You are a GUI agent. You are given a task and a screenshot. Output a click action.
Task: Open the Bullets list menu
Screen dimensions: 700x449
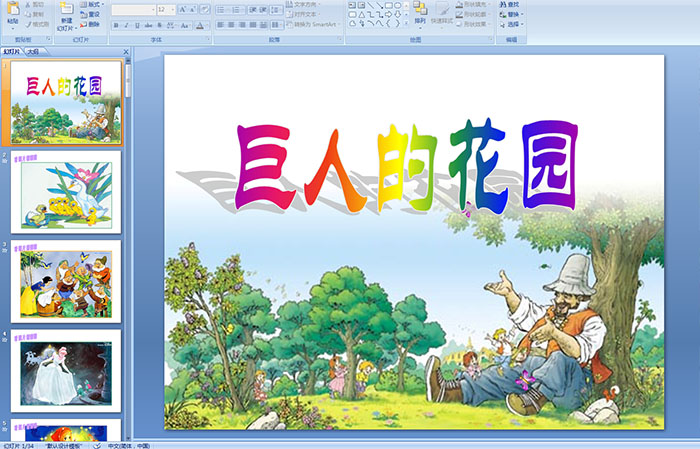point(224,10)
